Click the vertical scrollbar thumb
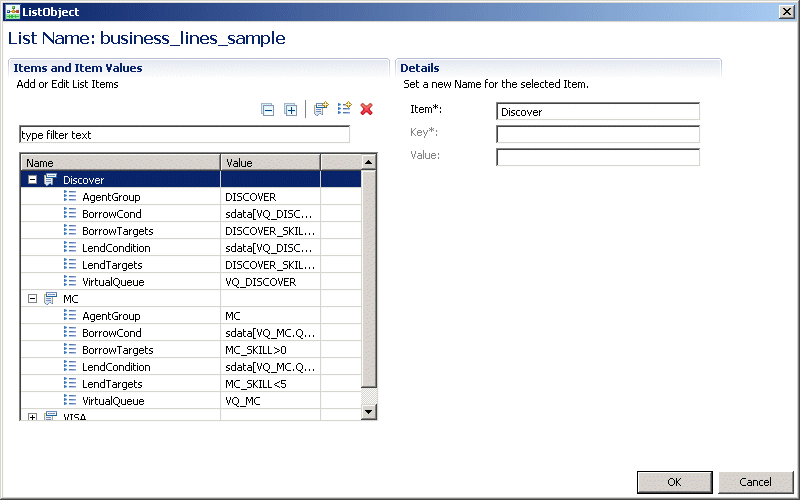The image size is (800, 500). [368, 279]
